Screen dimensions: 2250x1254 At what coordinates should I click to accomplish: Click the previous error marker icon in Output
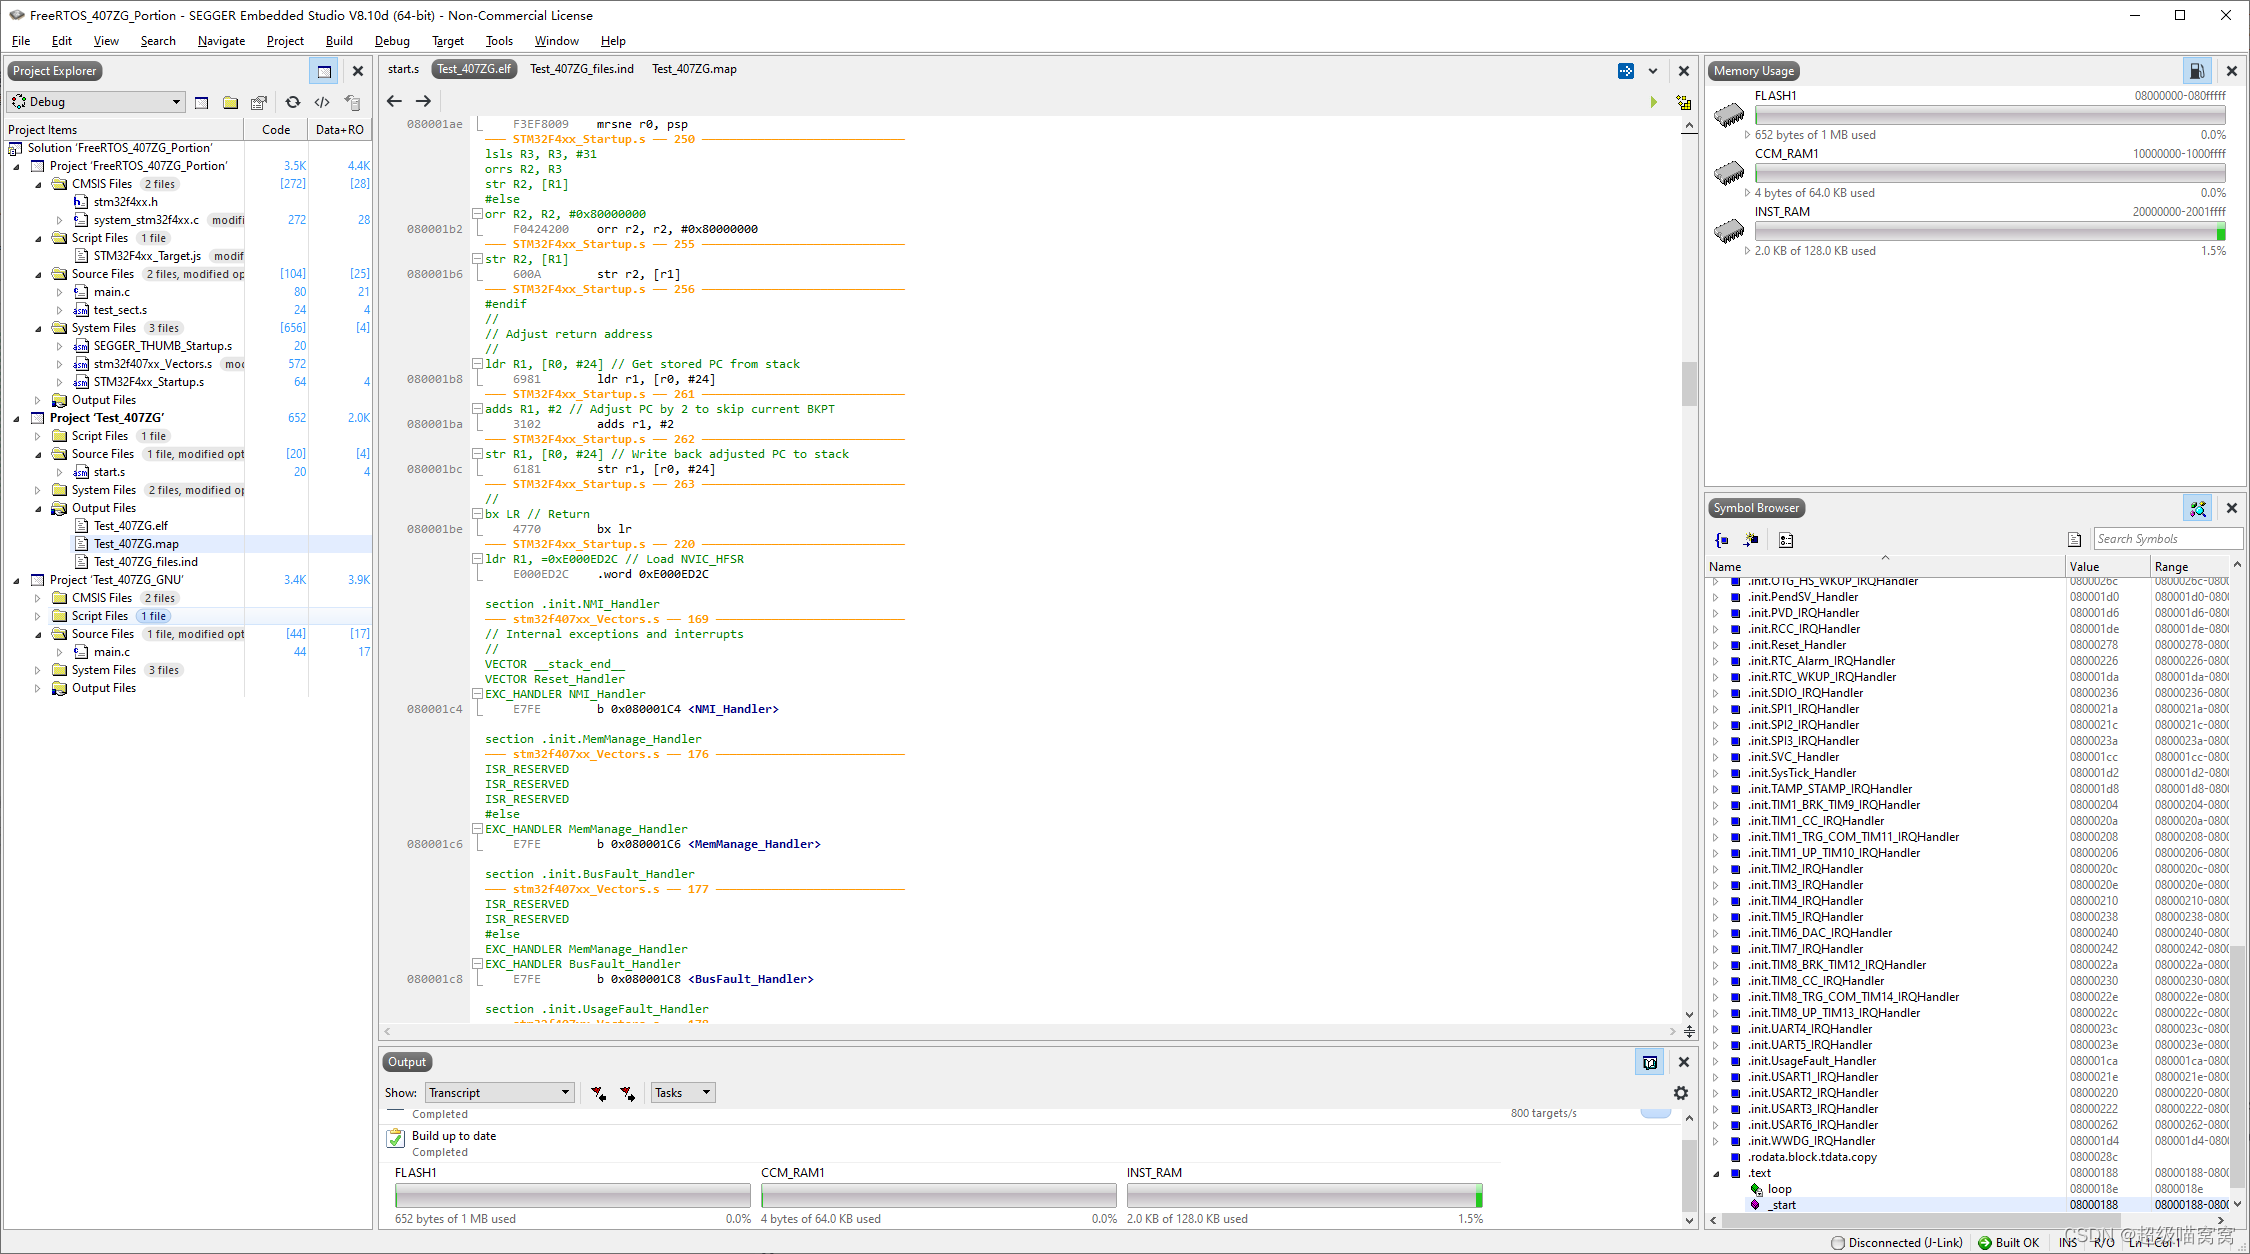[598, 1093]
